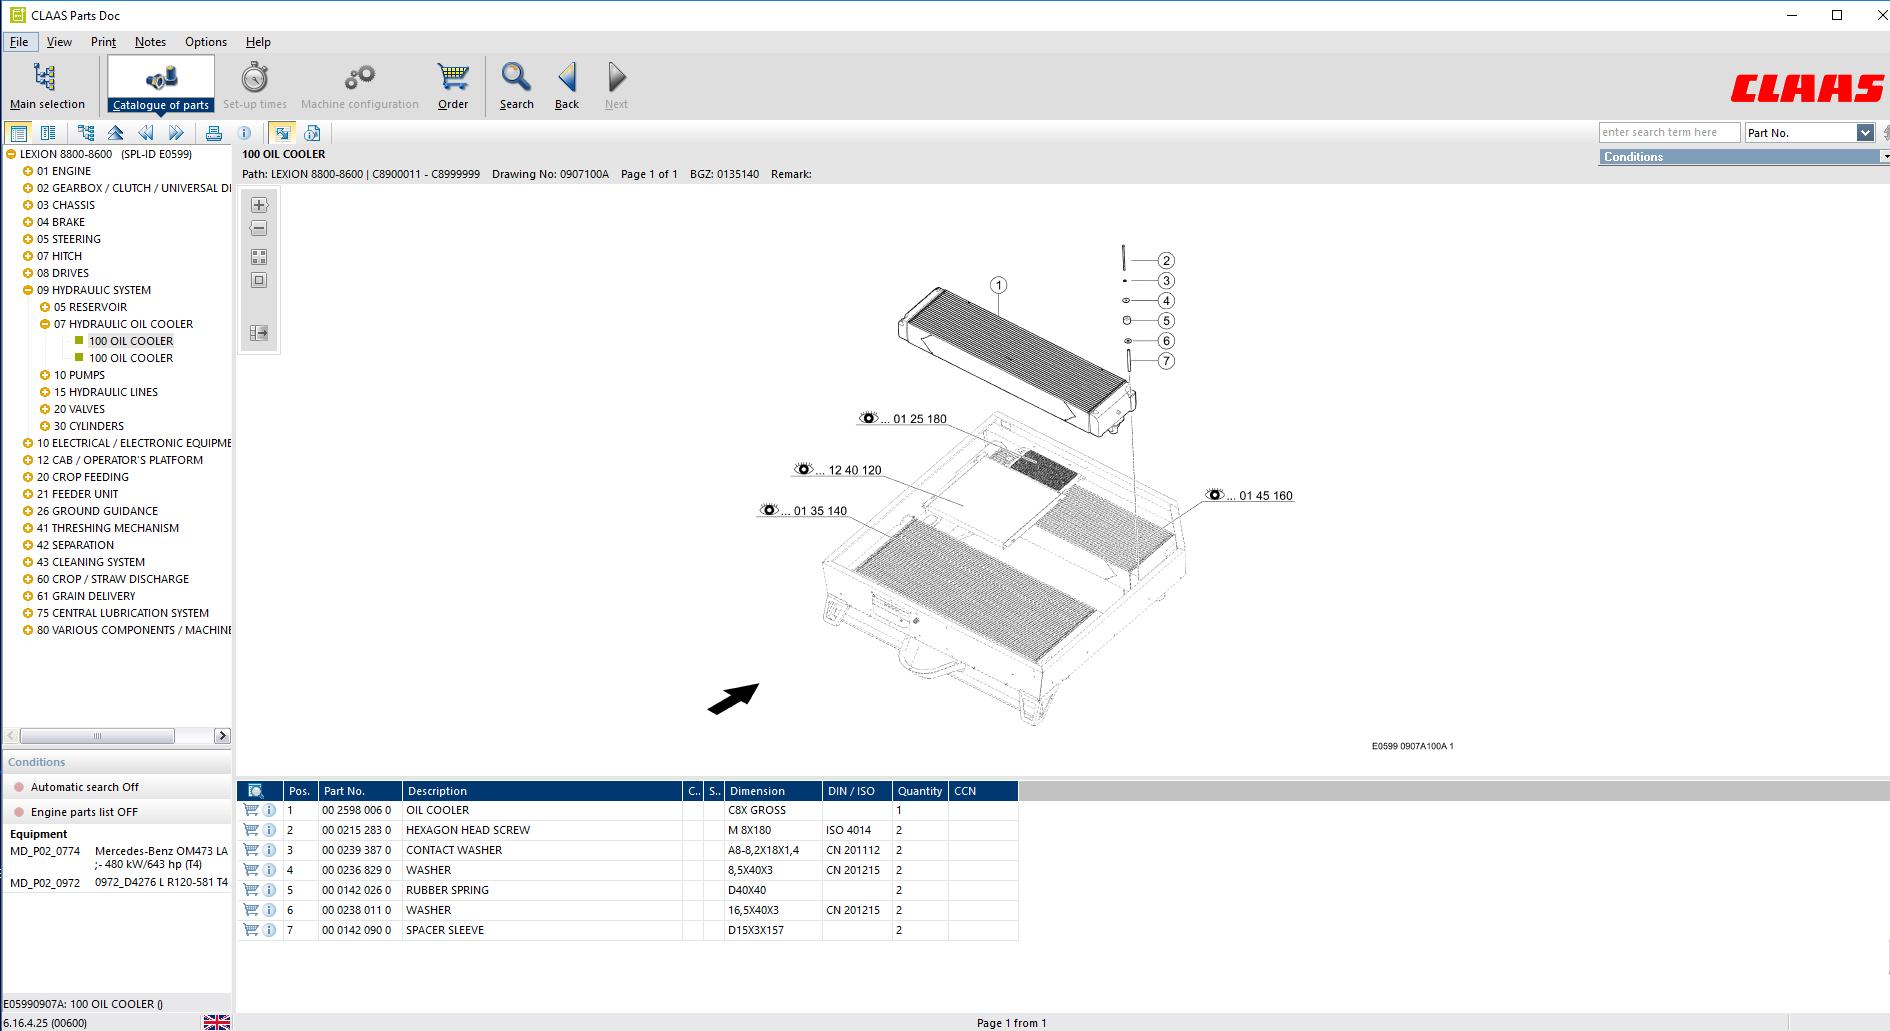Click the printer icon
Image resolution: width=1890 pixels, height=1031 pixels.
213,133
